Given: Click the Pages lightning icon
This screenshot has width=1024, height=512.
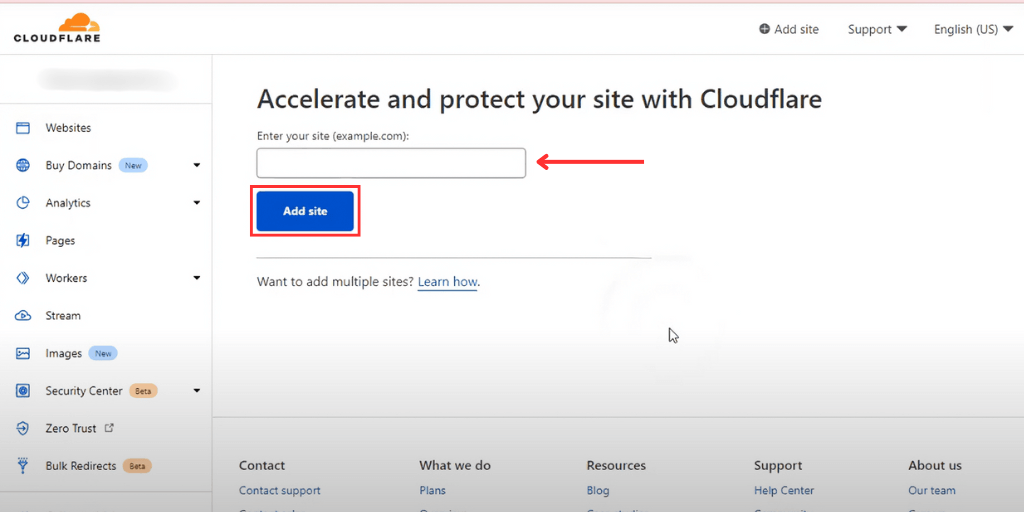Looking at the screenshot, I should click(23, 240).
